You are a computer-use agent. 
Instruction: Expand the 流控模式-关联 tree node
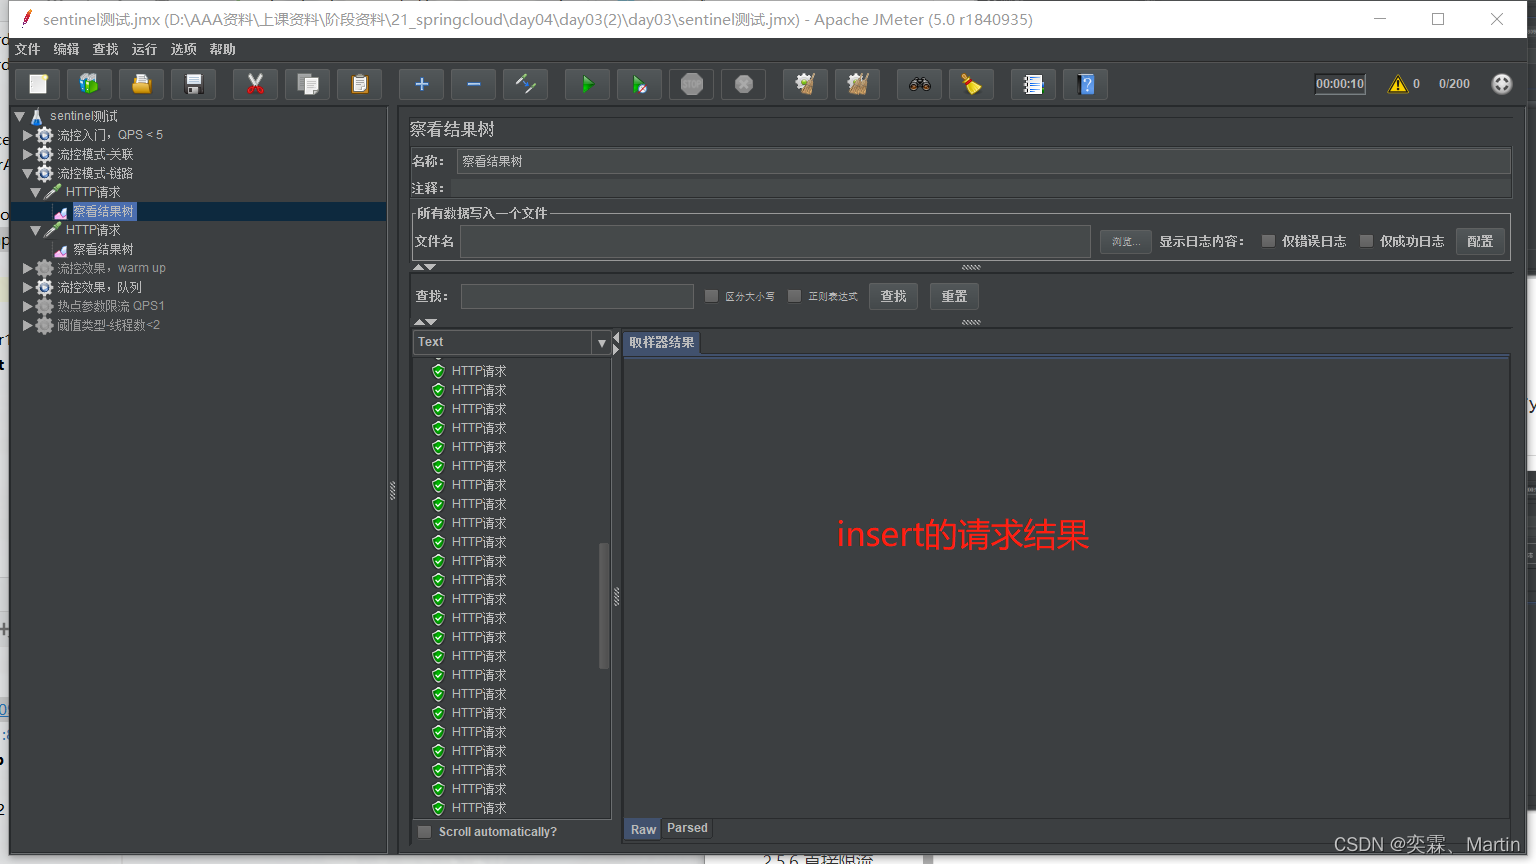tap(28, 154)
